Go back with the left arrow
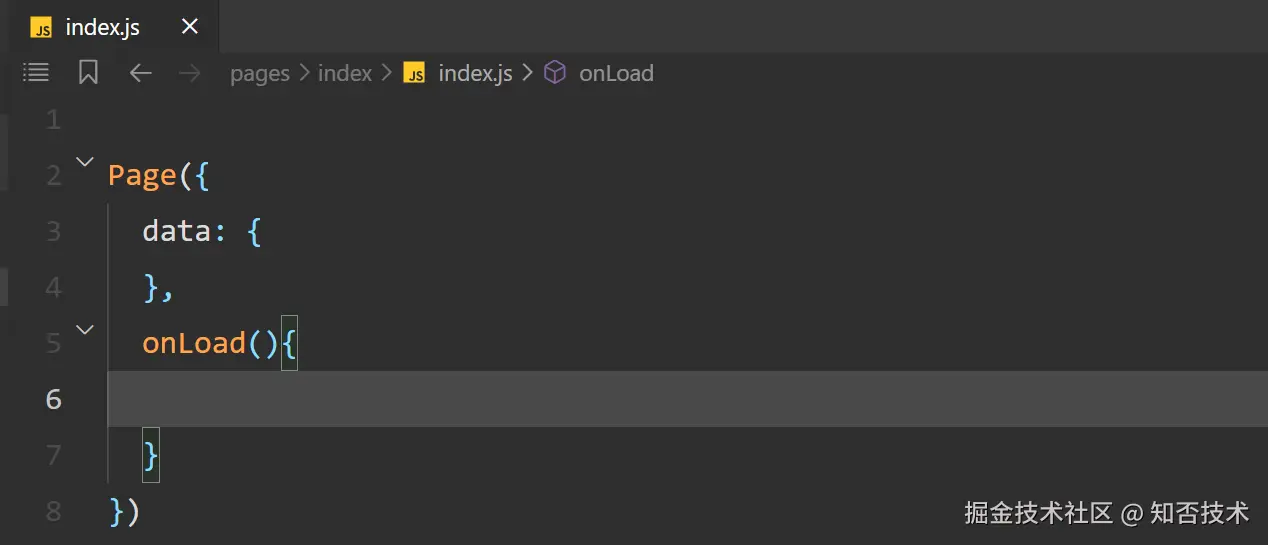Viewport: 1268px width, 545px height. tap(140, 72)
